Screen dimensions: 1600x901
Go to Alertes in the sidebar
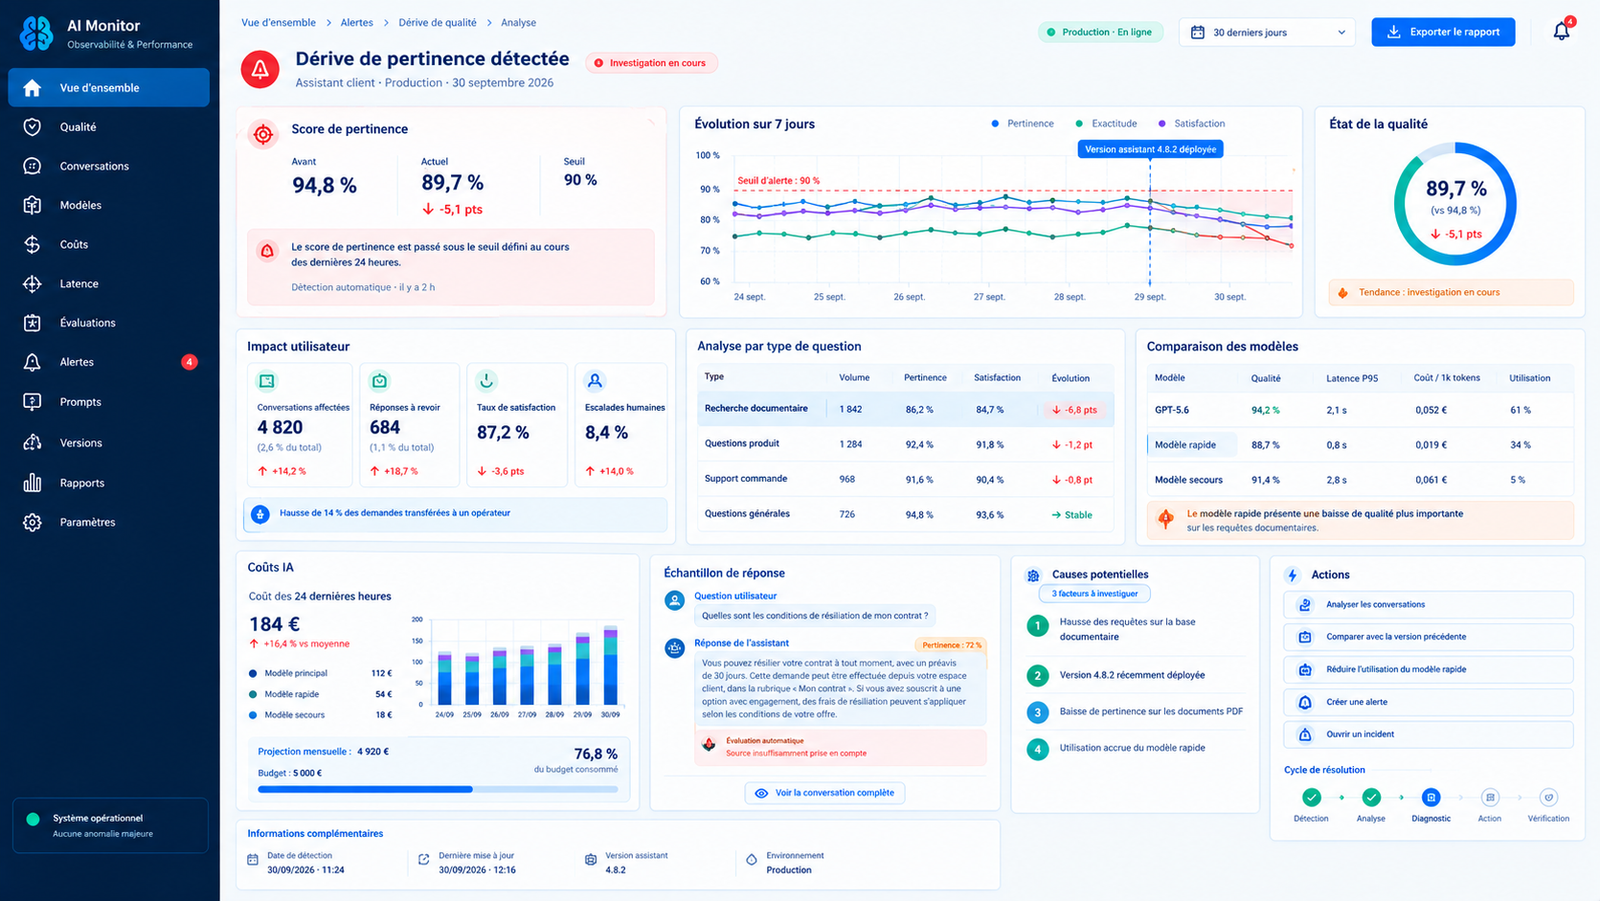pos(109,362)
